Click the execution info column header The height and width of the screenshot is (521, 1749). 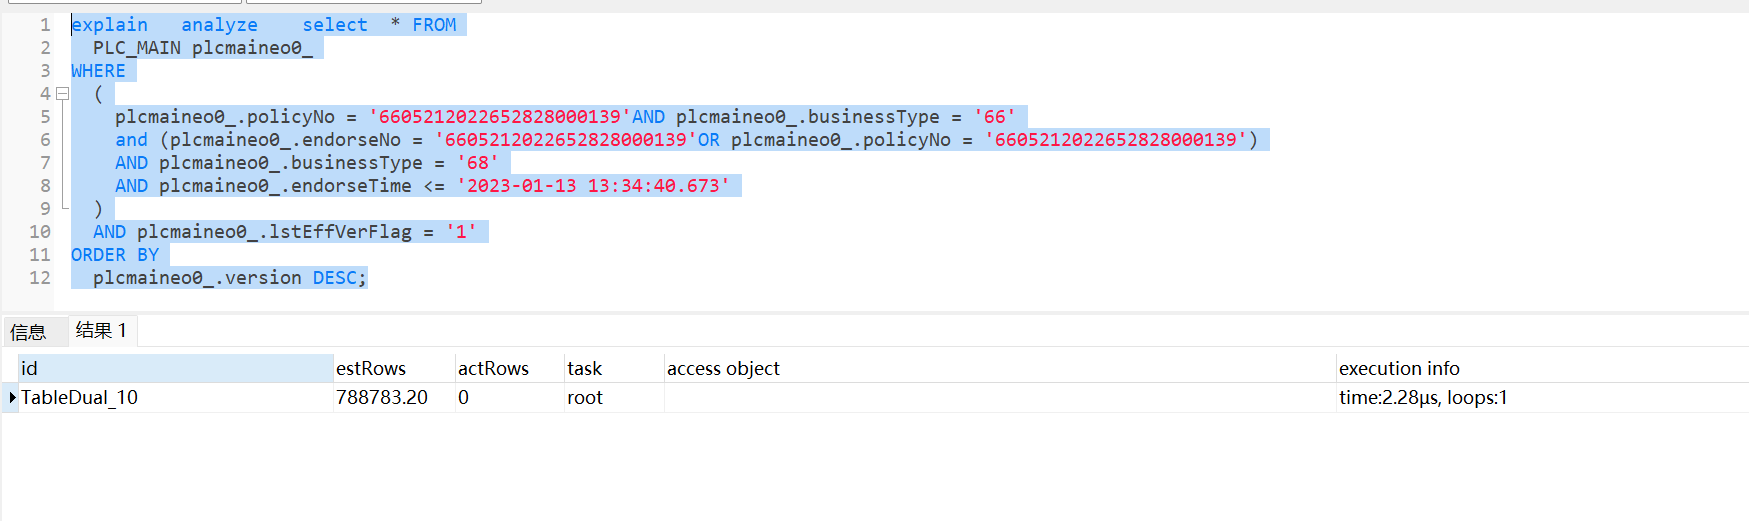(1540, 368)
